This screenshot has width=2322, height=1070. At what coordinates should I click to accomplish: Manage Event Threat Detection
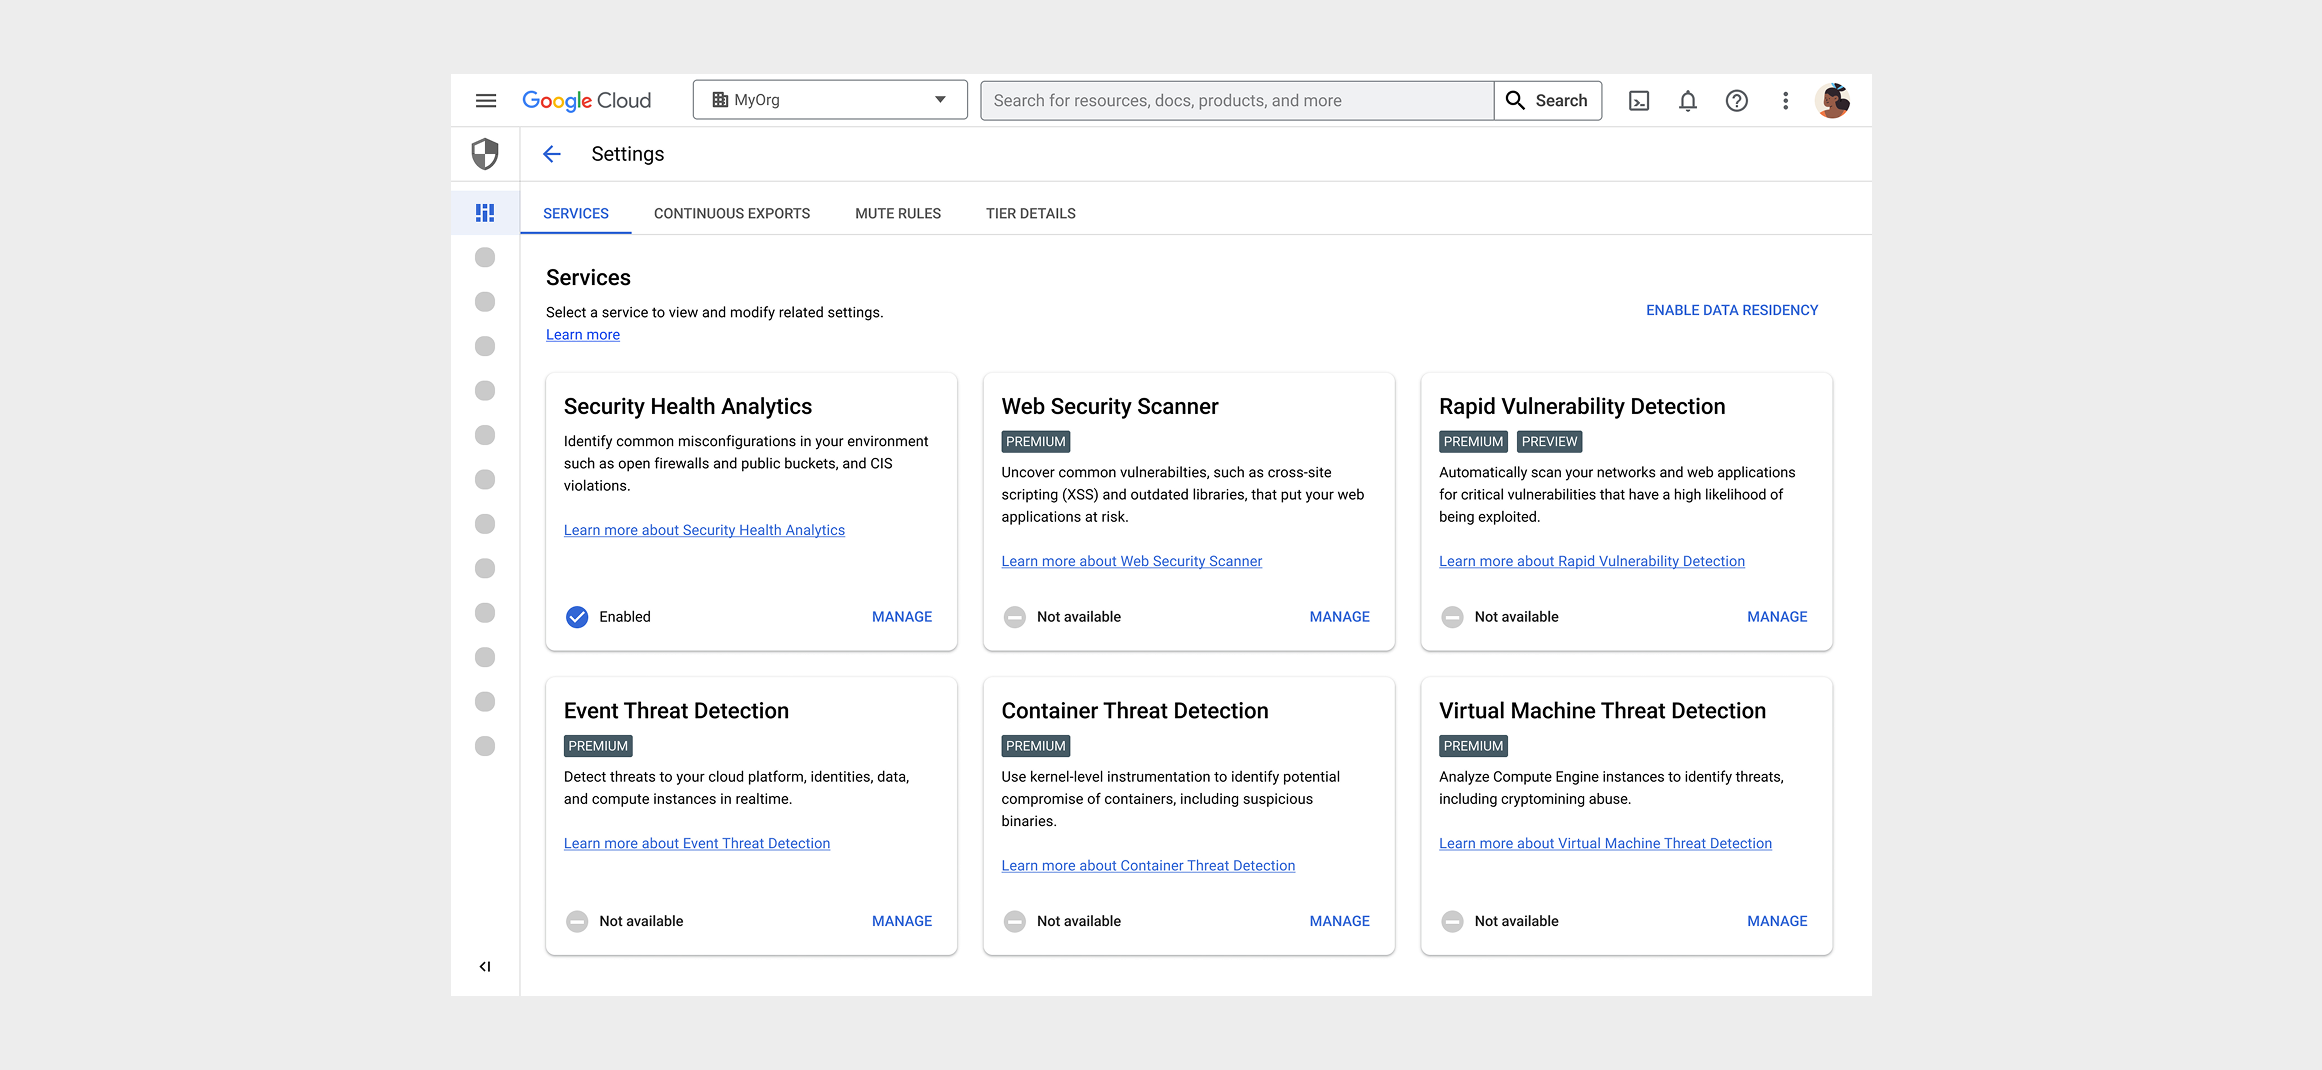[x=902, y=921]
